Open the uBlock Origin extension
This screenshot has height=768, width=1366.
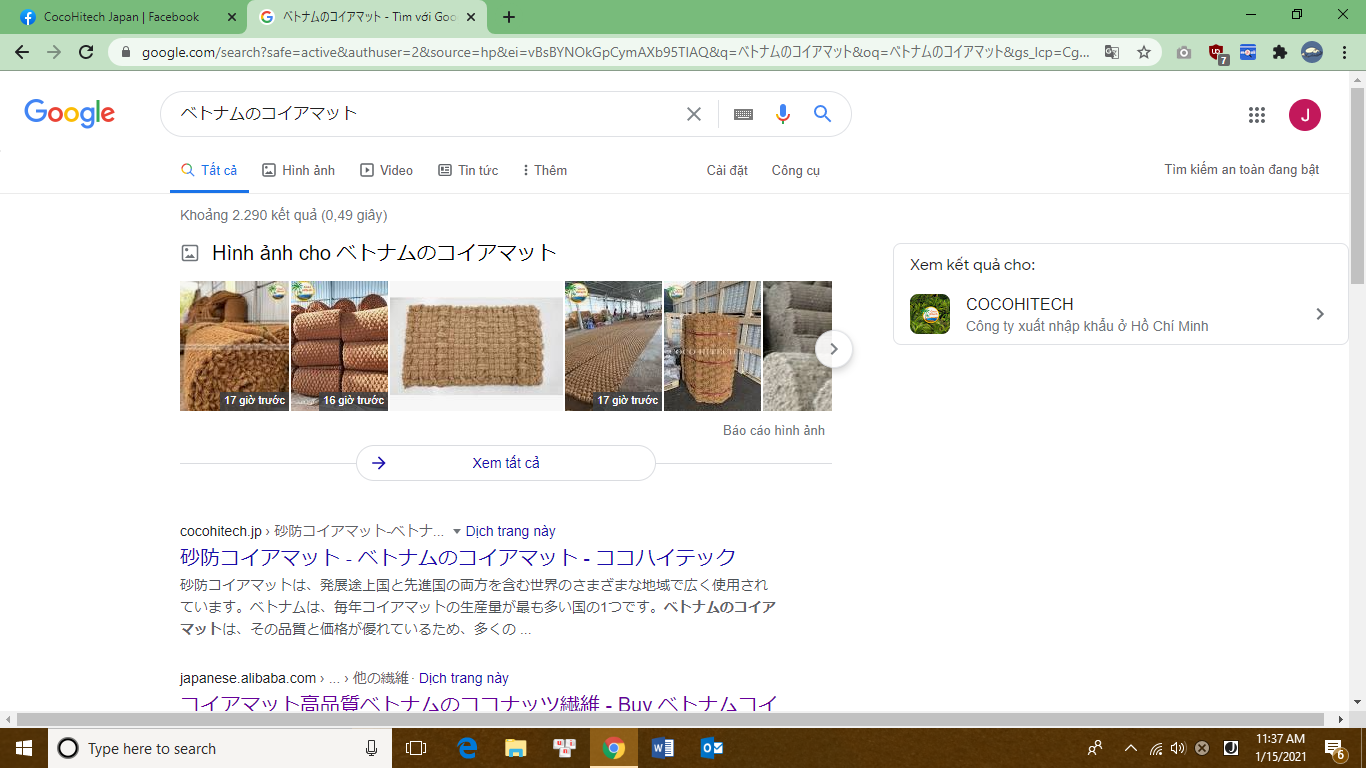pyautogui.click(x=1216, y=52)
